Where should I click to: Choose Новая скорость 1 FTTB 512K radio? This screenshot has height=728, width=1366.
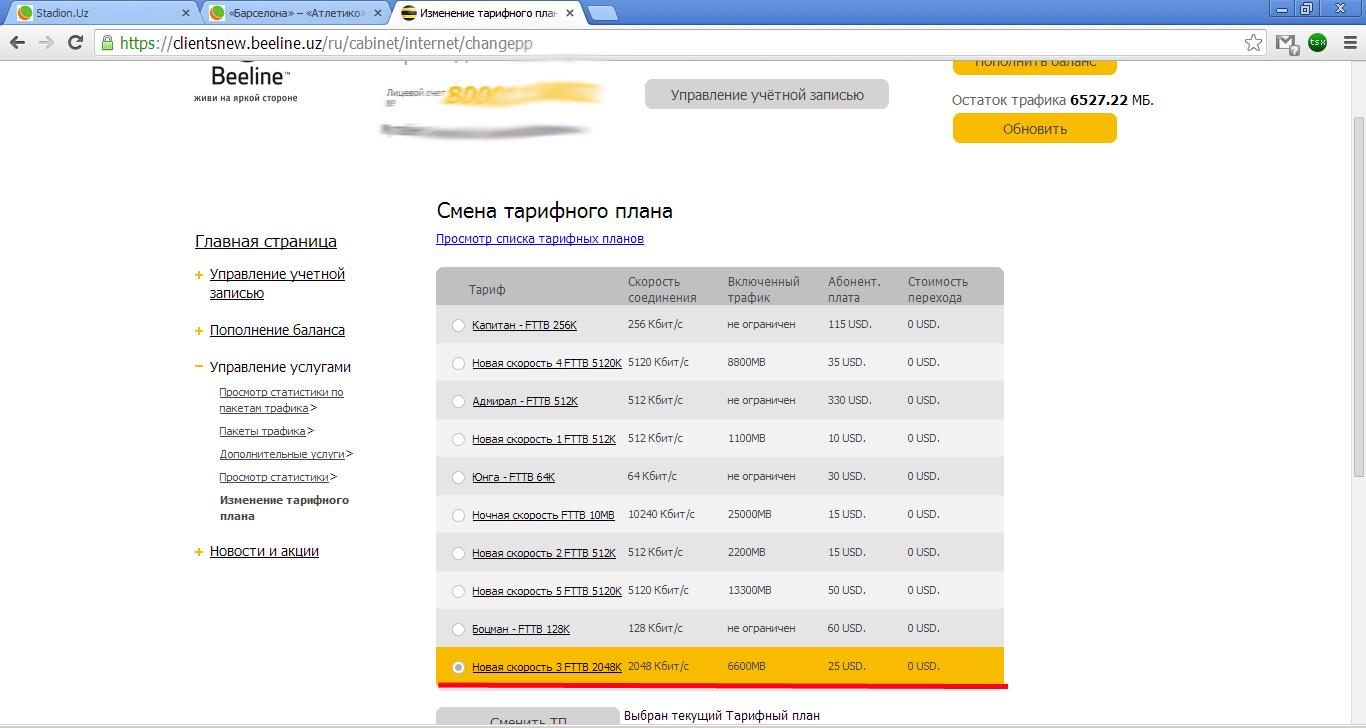point(458,439)
